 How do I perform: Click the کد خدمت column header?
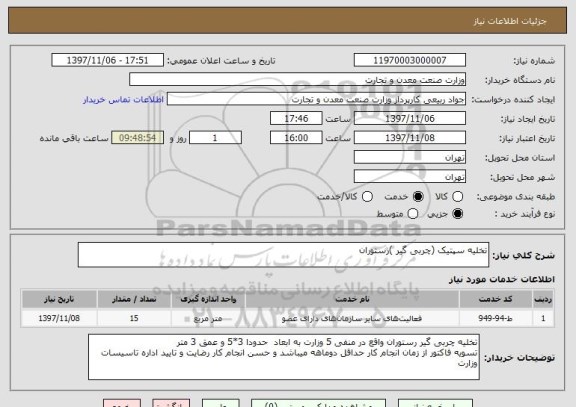click(x=495, y=299)
